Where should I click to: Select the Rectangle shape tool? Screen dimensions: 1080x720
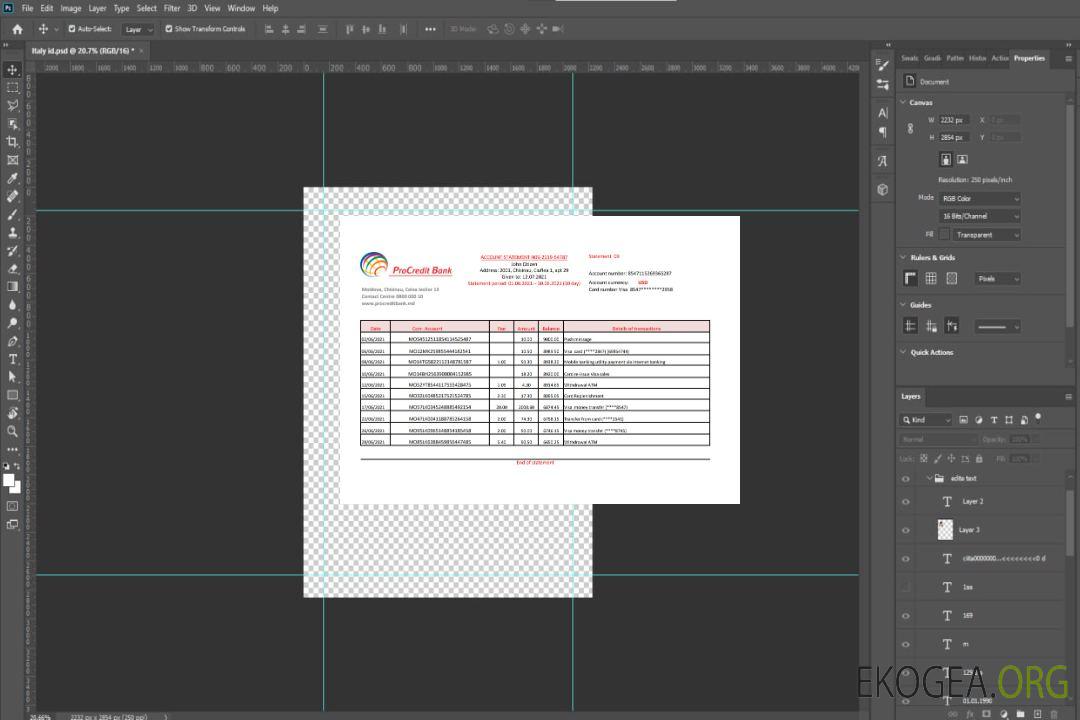point(12,395)
